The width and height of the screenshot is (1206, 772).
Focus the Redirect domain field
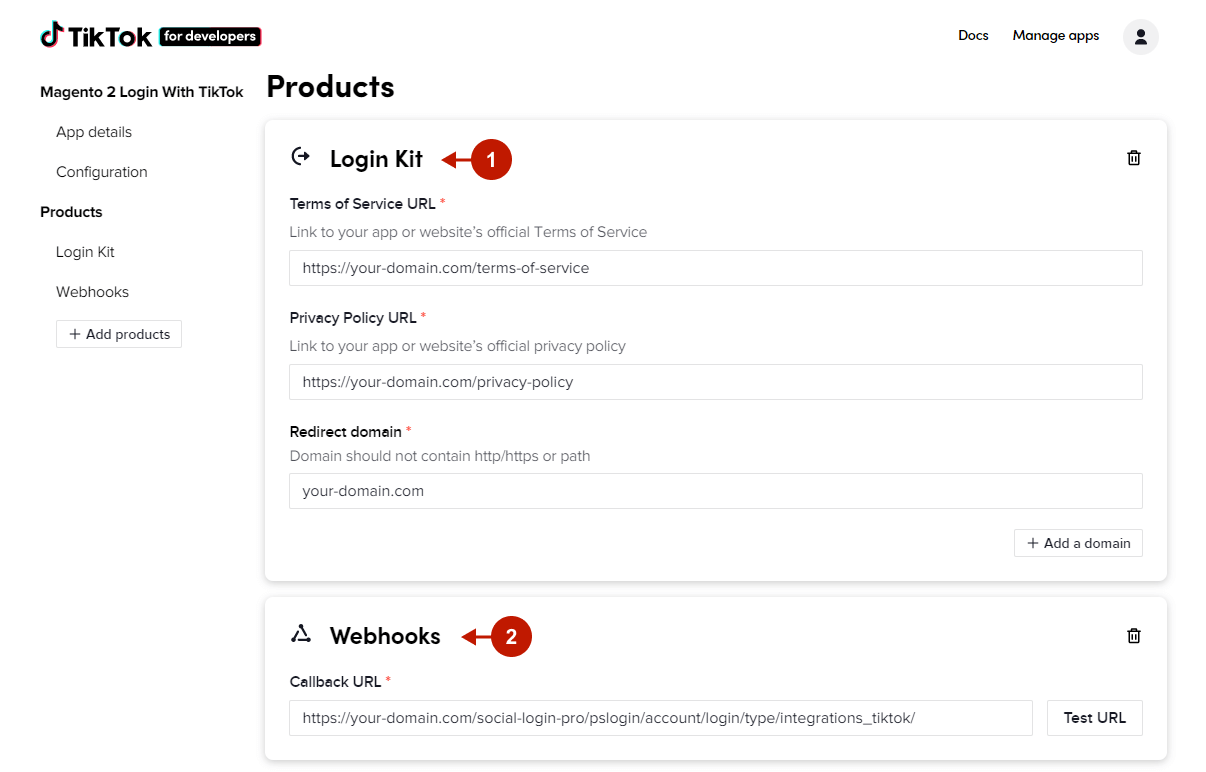click(716, 491)
